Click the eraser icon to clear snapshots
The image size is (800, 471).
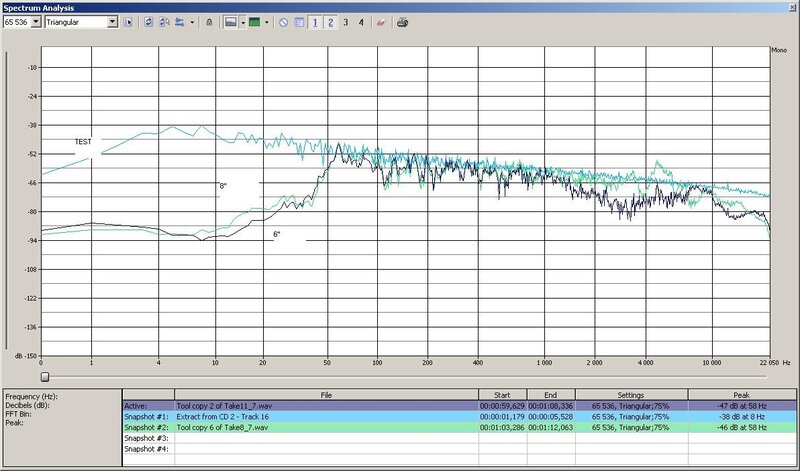[381, 21]
